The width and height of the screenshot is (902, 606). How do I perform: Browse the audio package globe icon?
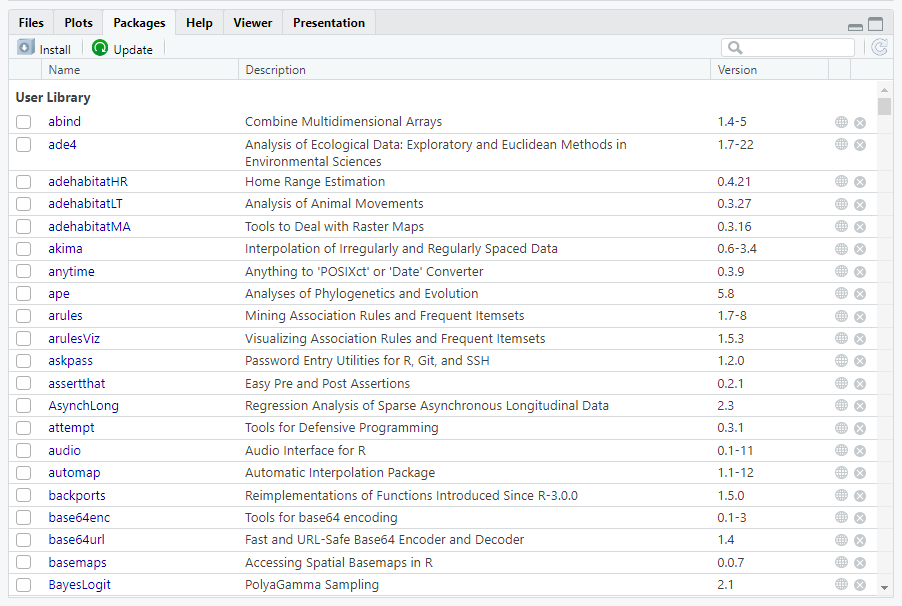[x=841, y=451]
